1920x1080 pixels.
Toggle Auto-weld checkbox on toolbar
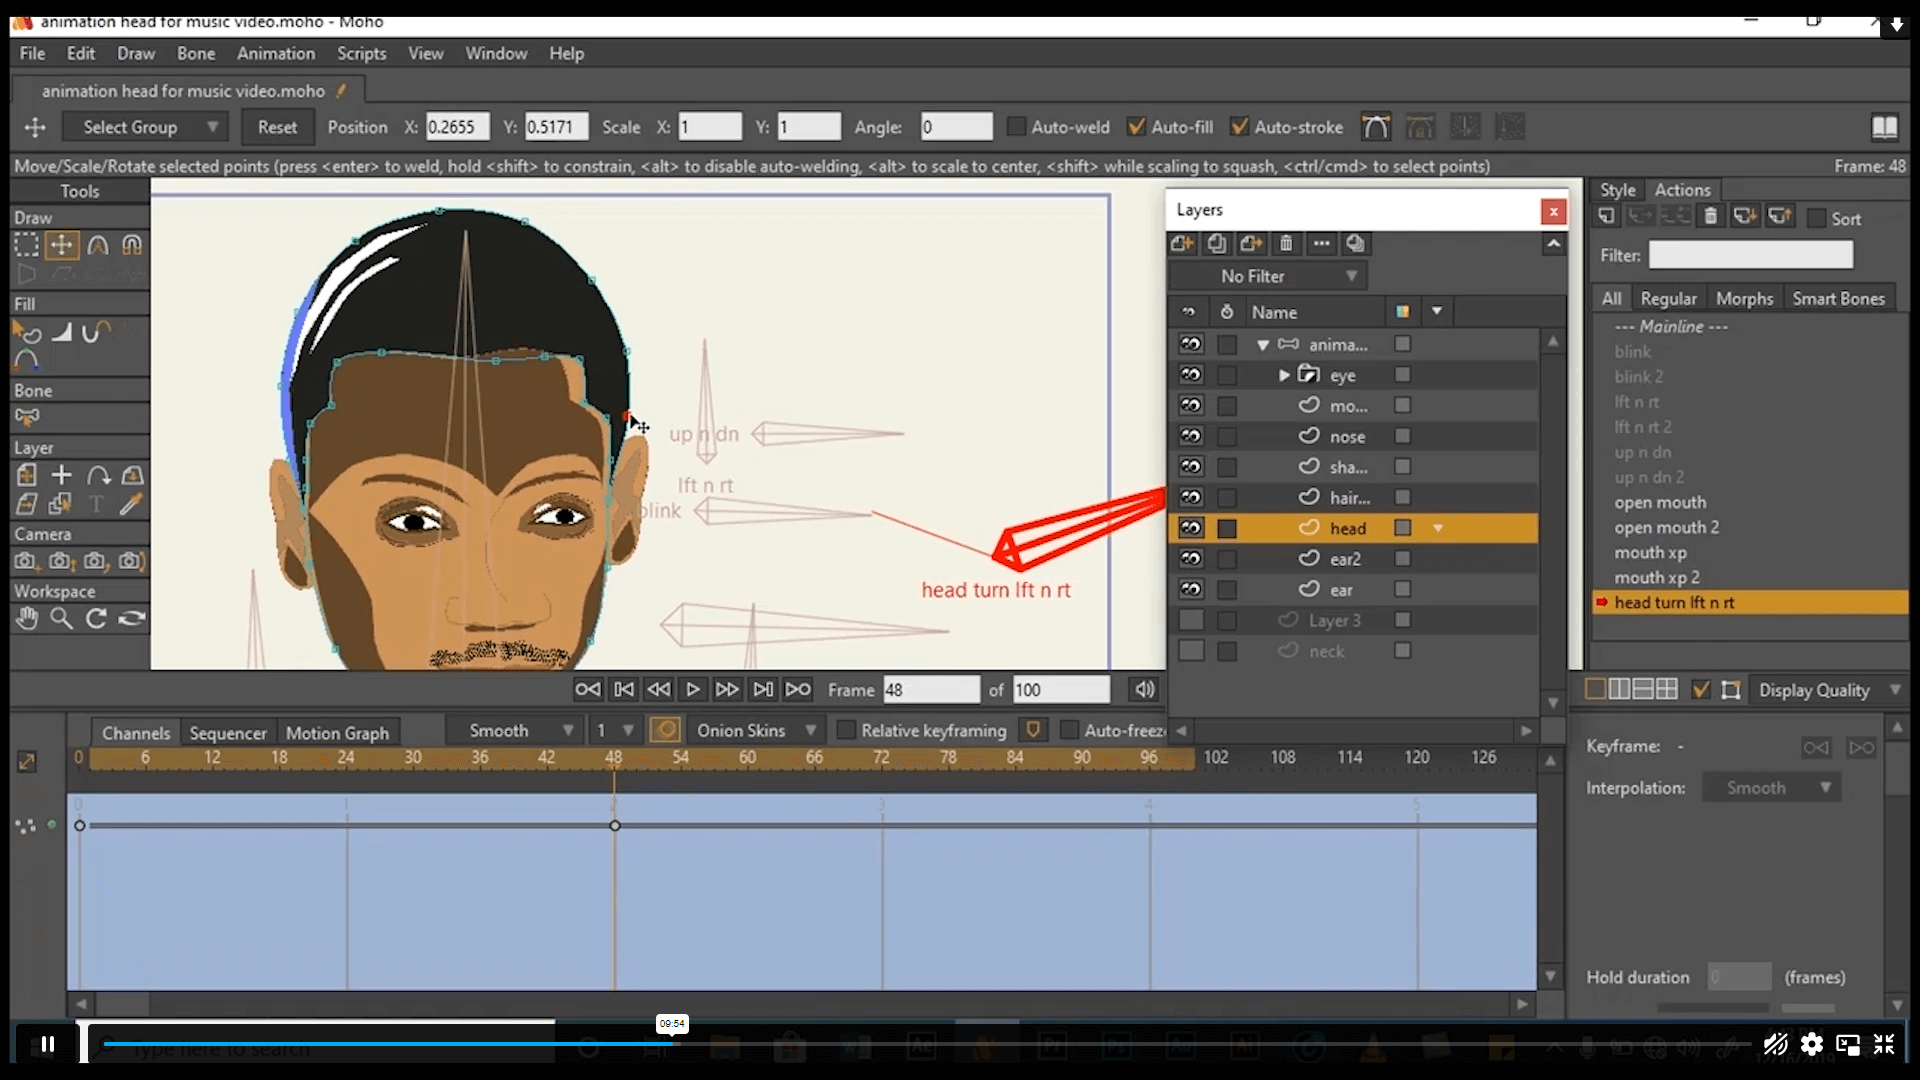coord(1017,127)
